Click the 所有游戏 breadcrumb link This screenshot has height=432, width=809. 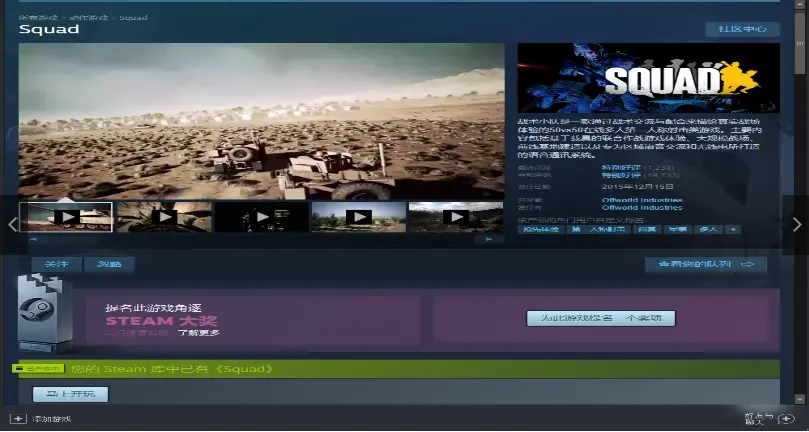[x=38, y=18]
